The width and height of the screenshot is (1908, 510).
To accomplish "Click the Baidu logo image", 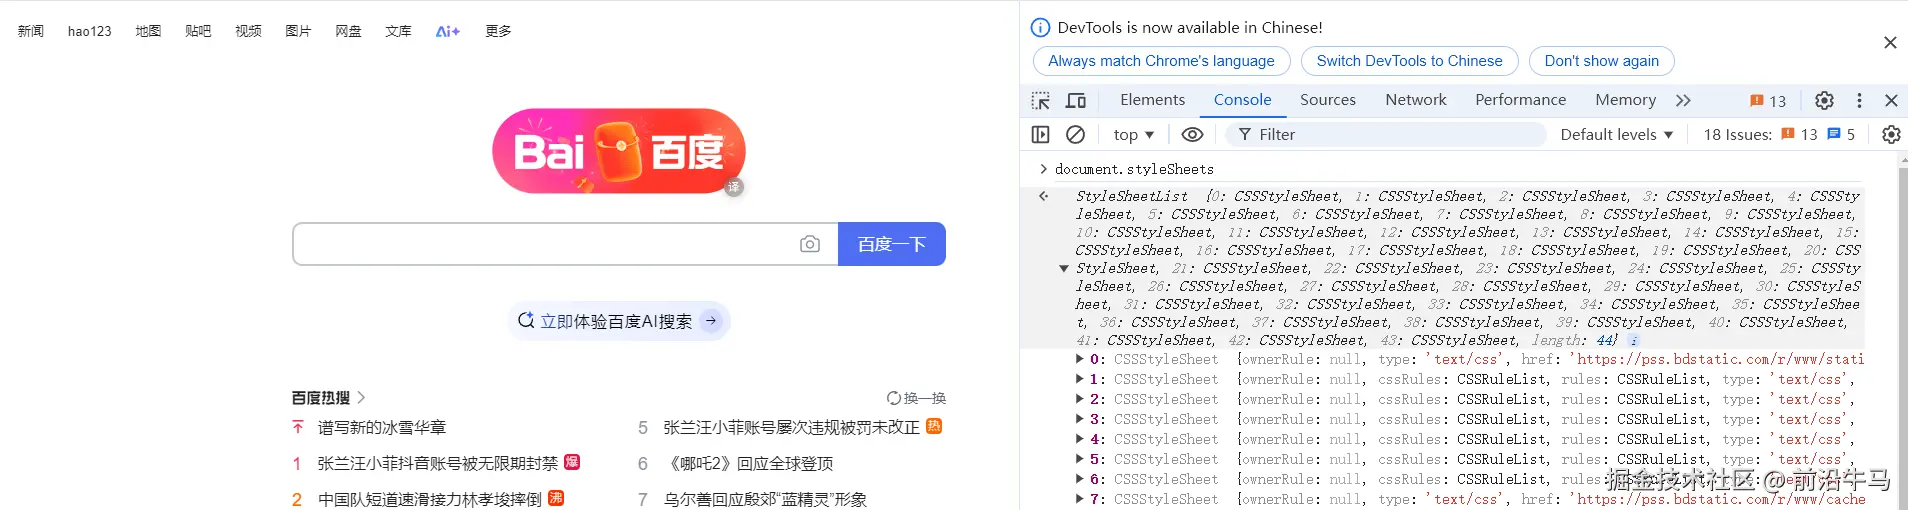I will click(619, 151).
